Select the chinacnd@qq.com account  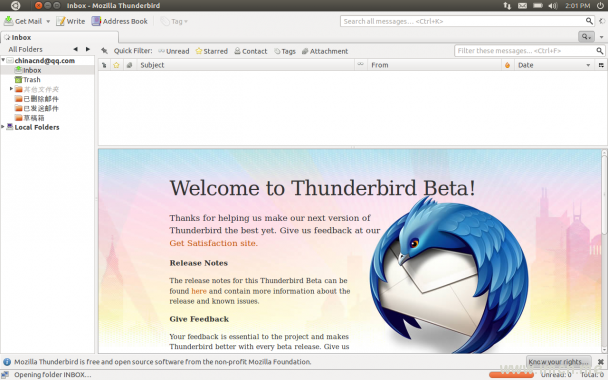coord(45,60)
